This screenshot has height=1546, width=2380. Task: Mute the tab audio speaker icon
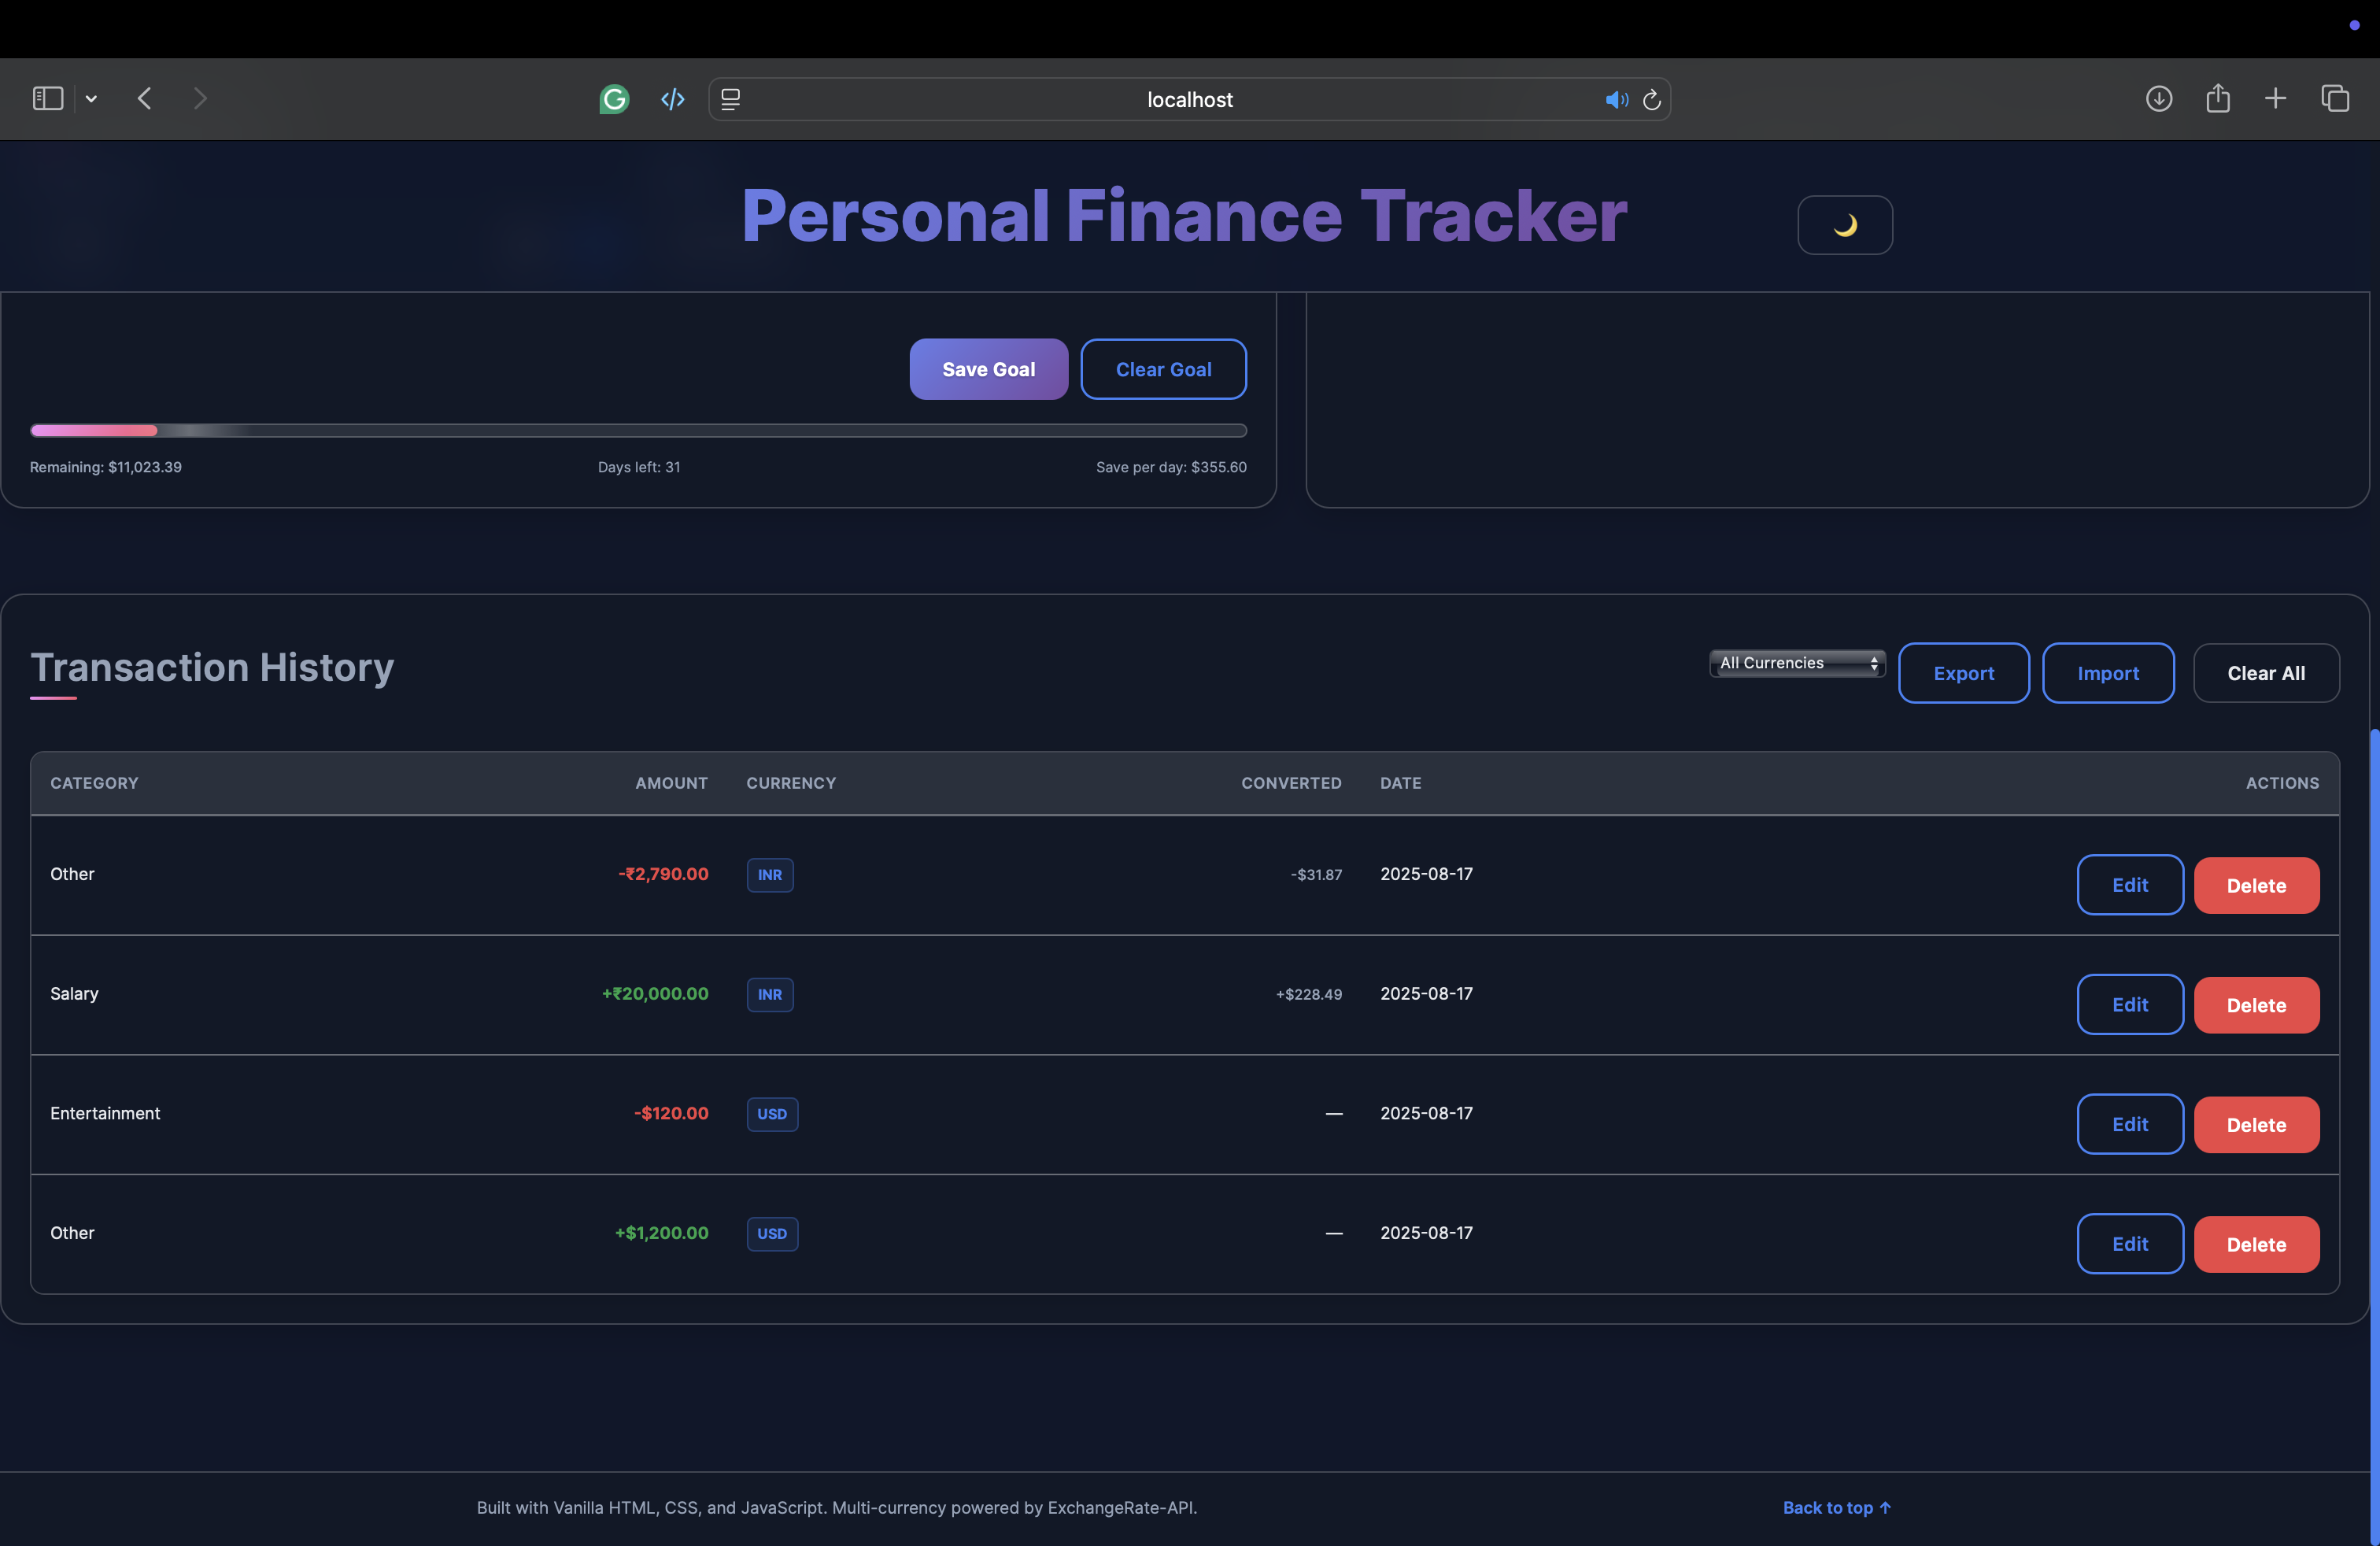pyautogui.click(x=1615, y=100)
